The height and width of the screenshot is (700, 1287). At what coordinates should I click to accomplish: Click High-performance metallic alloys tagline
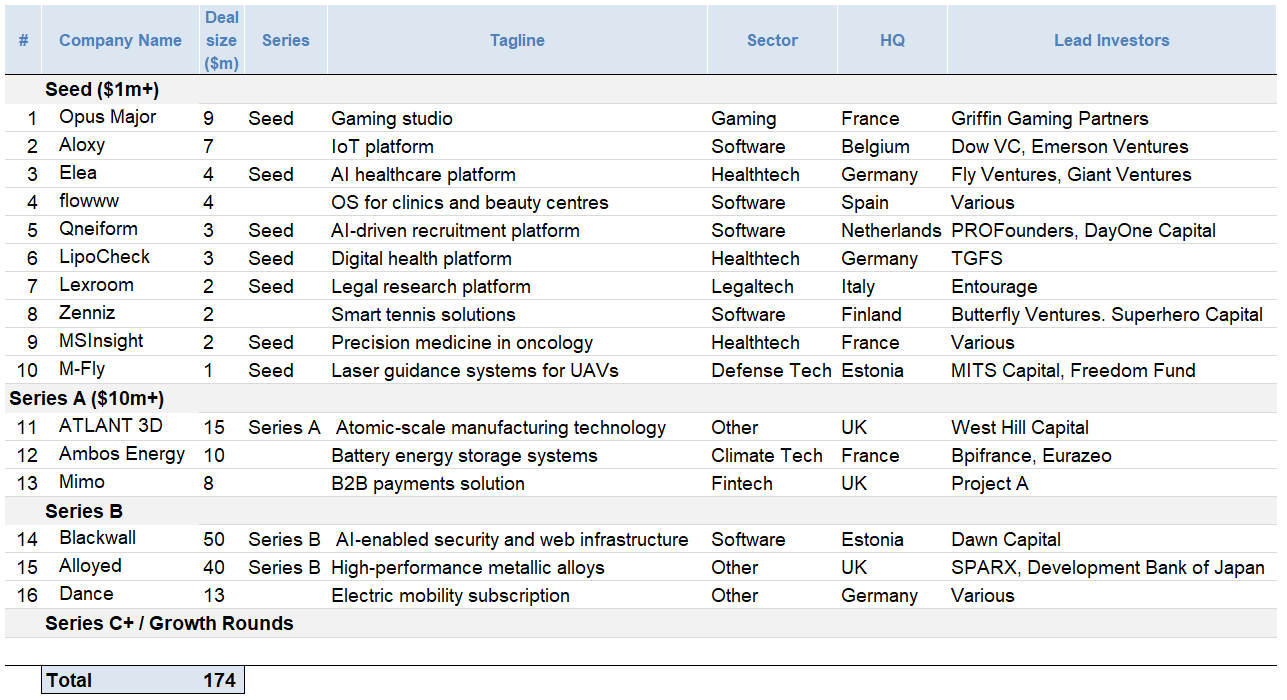[x=468, y=568]
